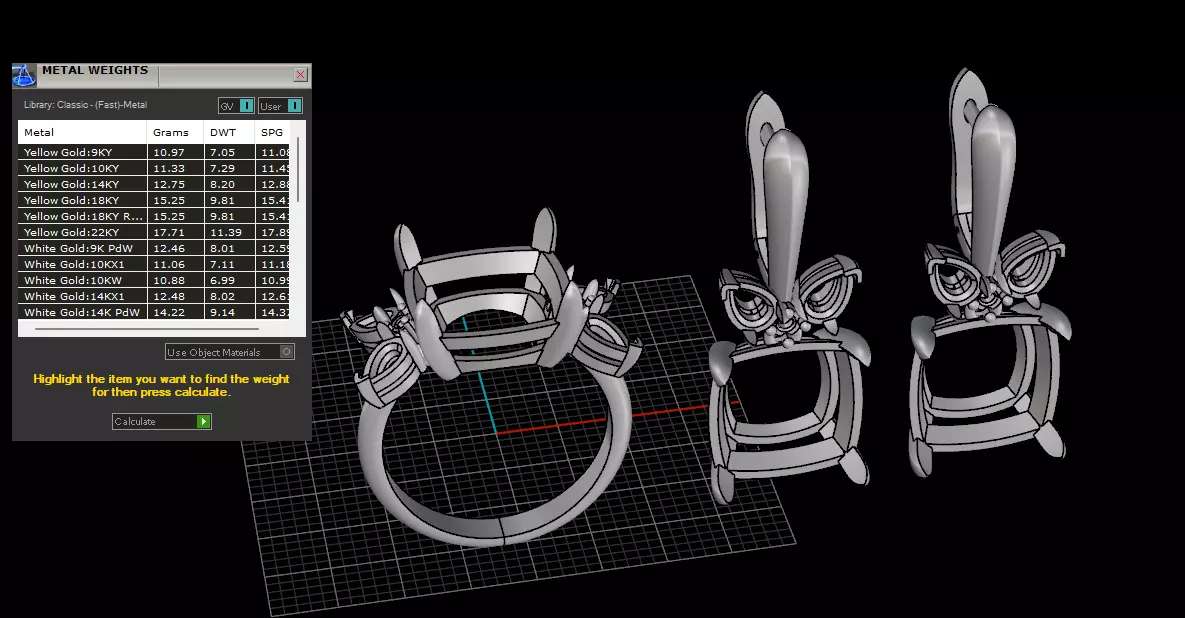Click the 6.99 DWT value
Viewport: 1185px width, 618px height.
point(222,280)
